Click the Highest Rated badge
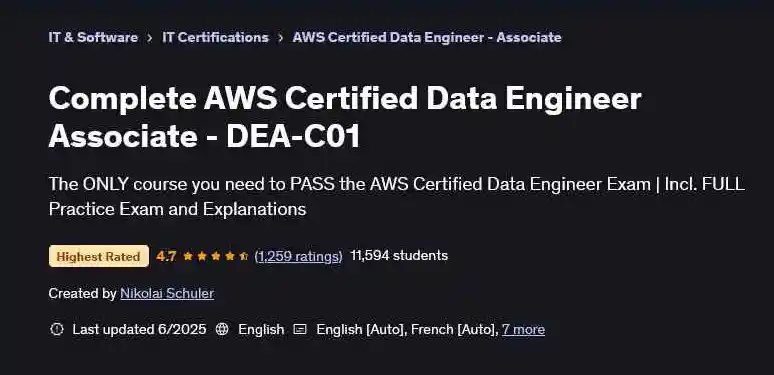 pos(99,256)
